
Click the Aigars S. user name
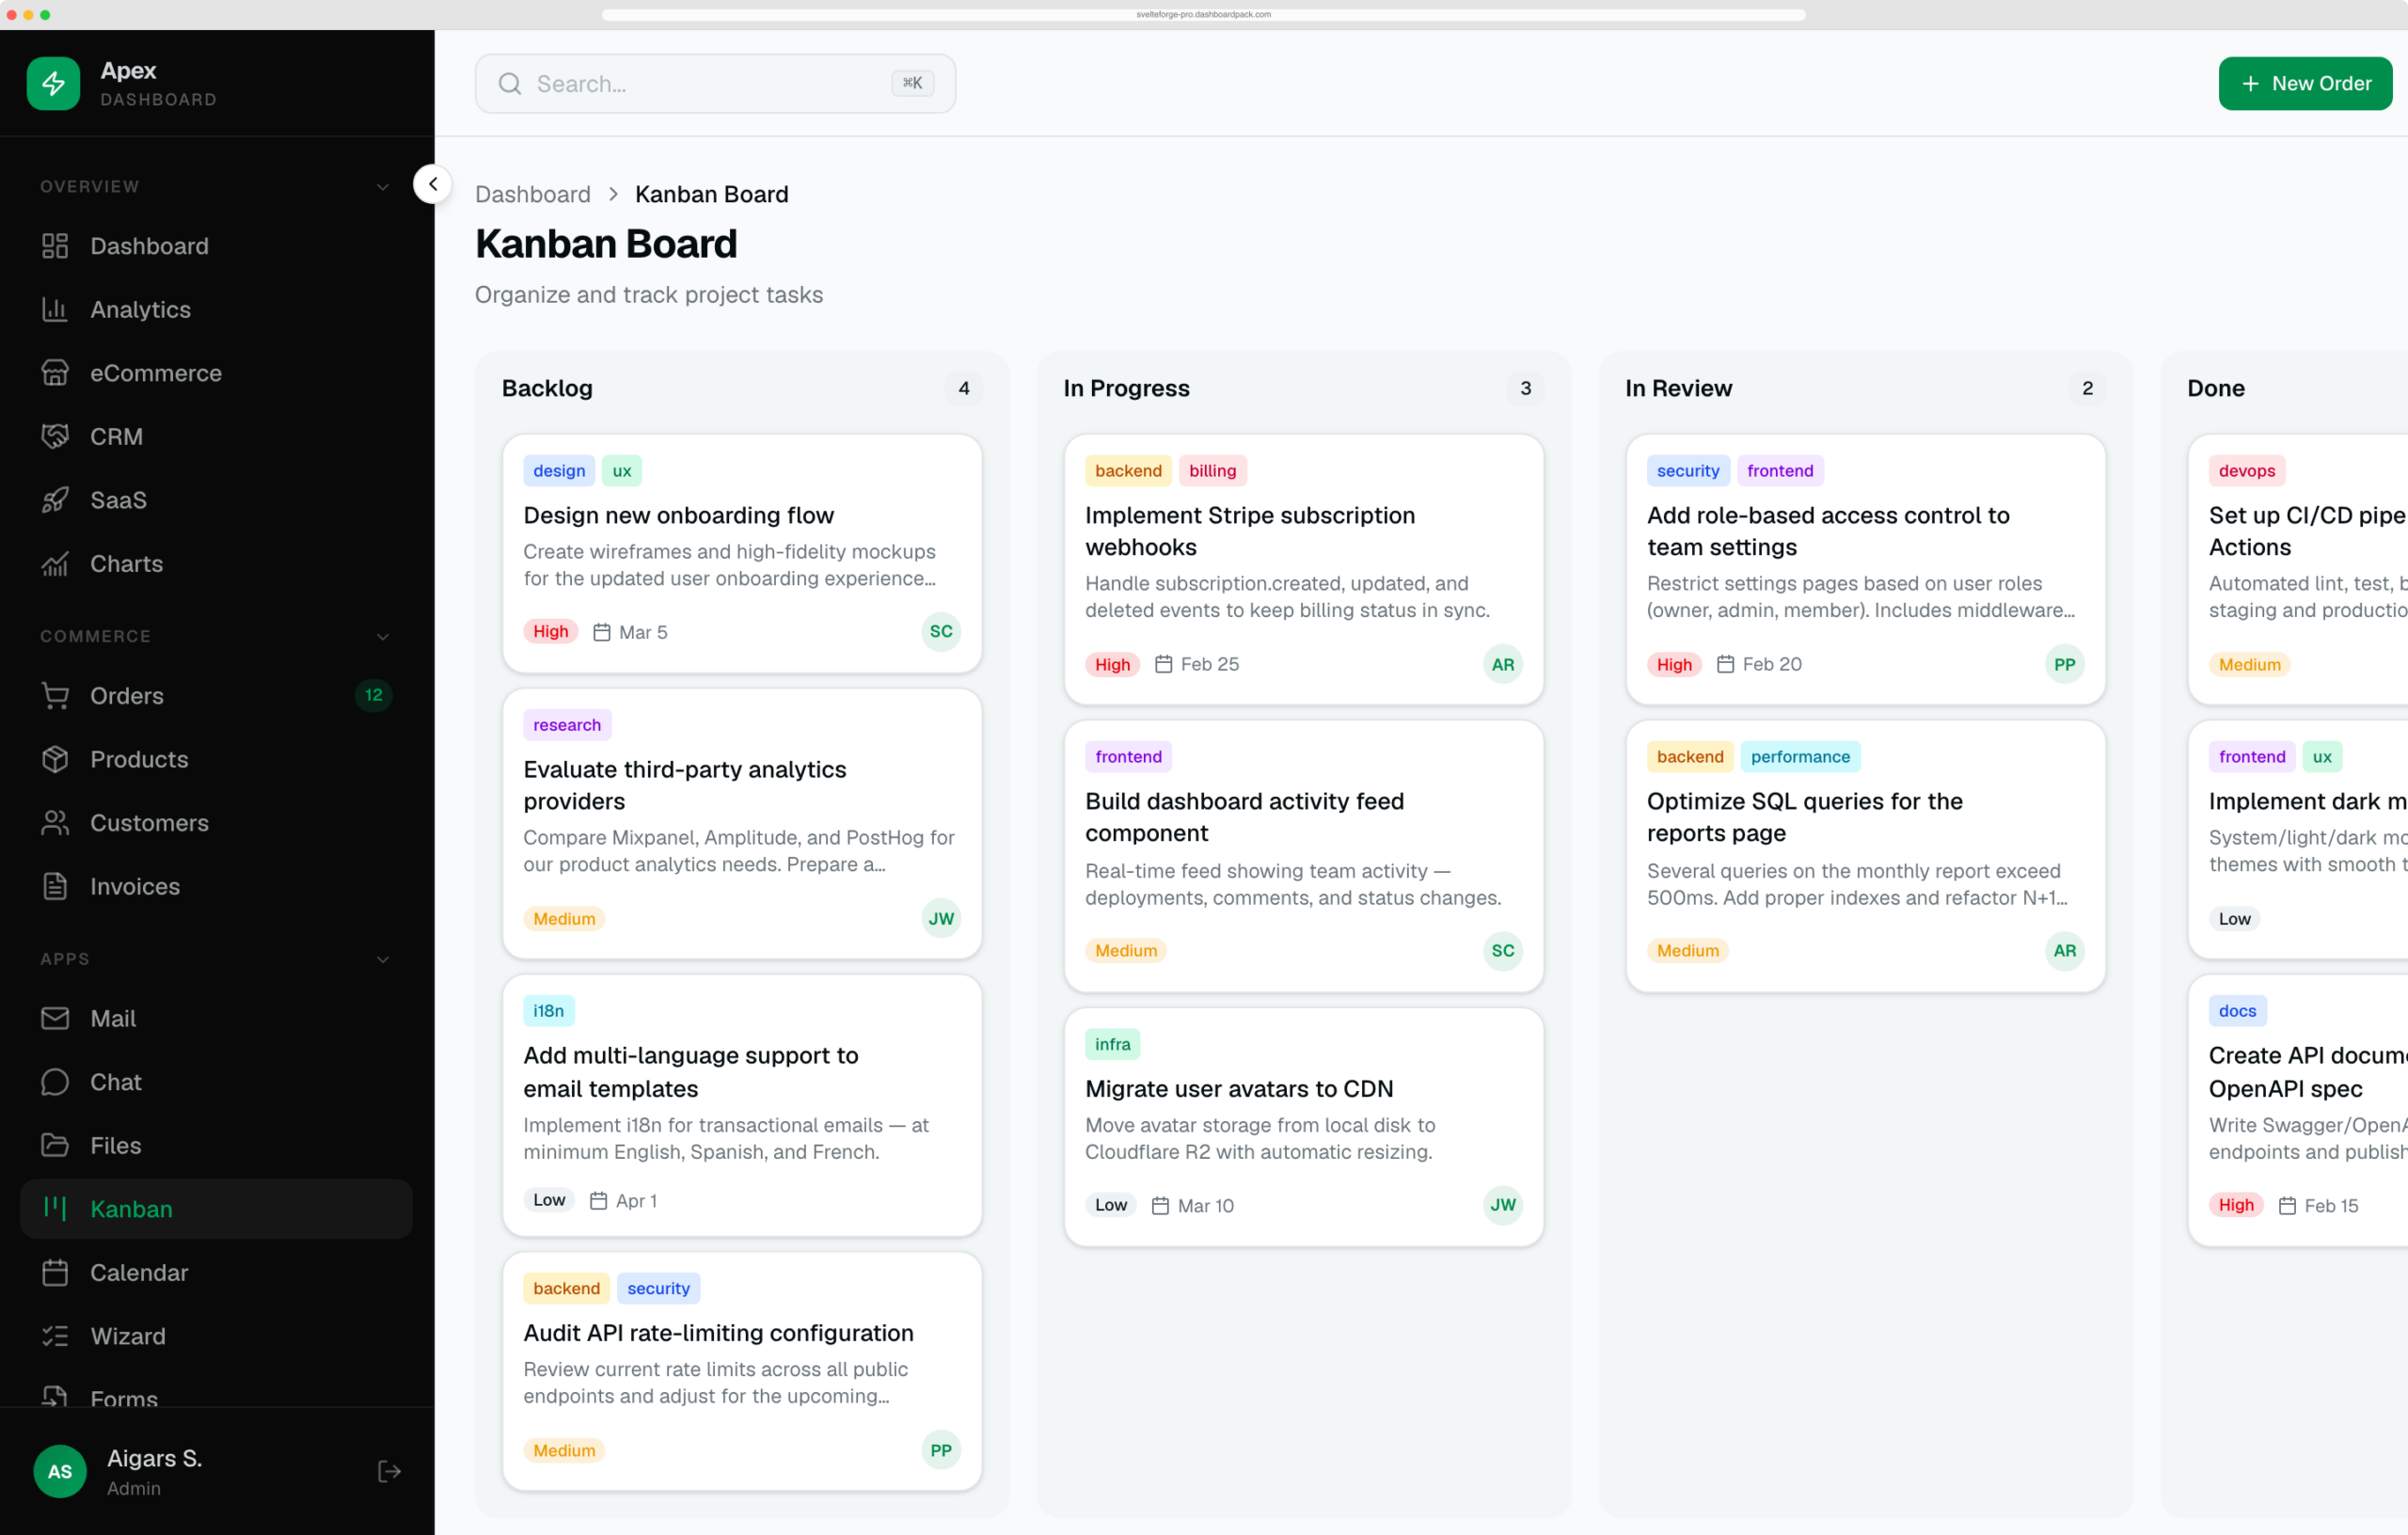point(155,1458)
